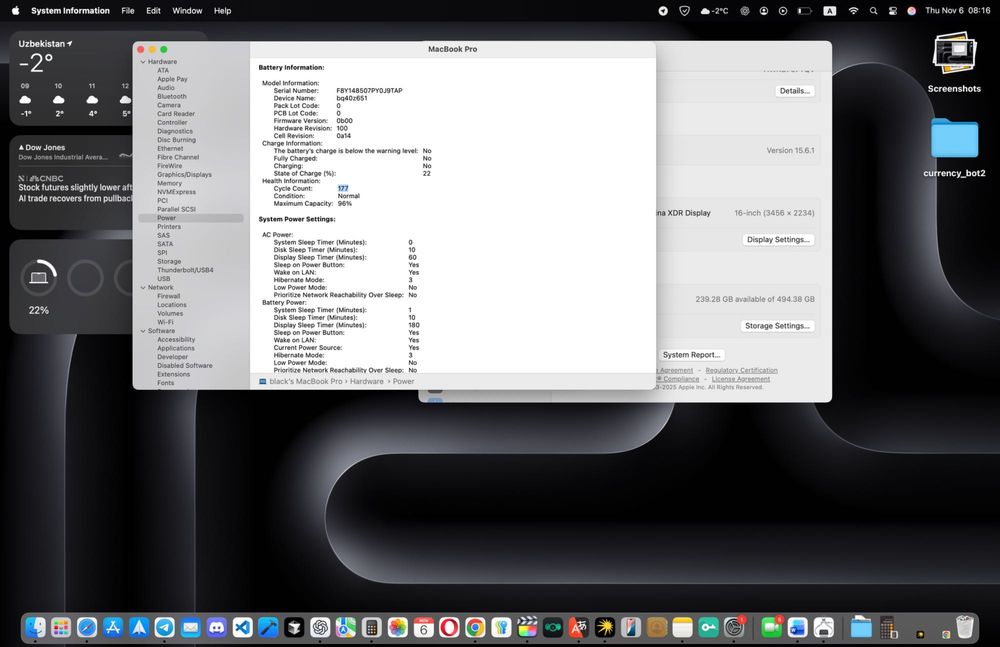Open the Help menu
Image resolution: width=1000 pixels, height=647 pixels.
tap(222, 11)
